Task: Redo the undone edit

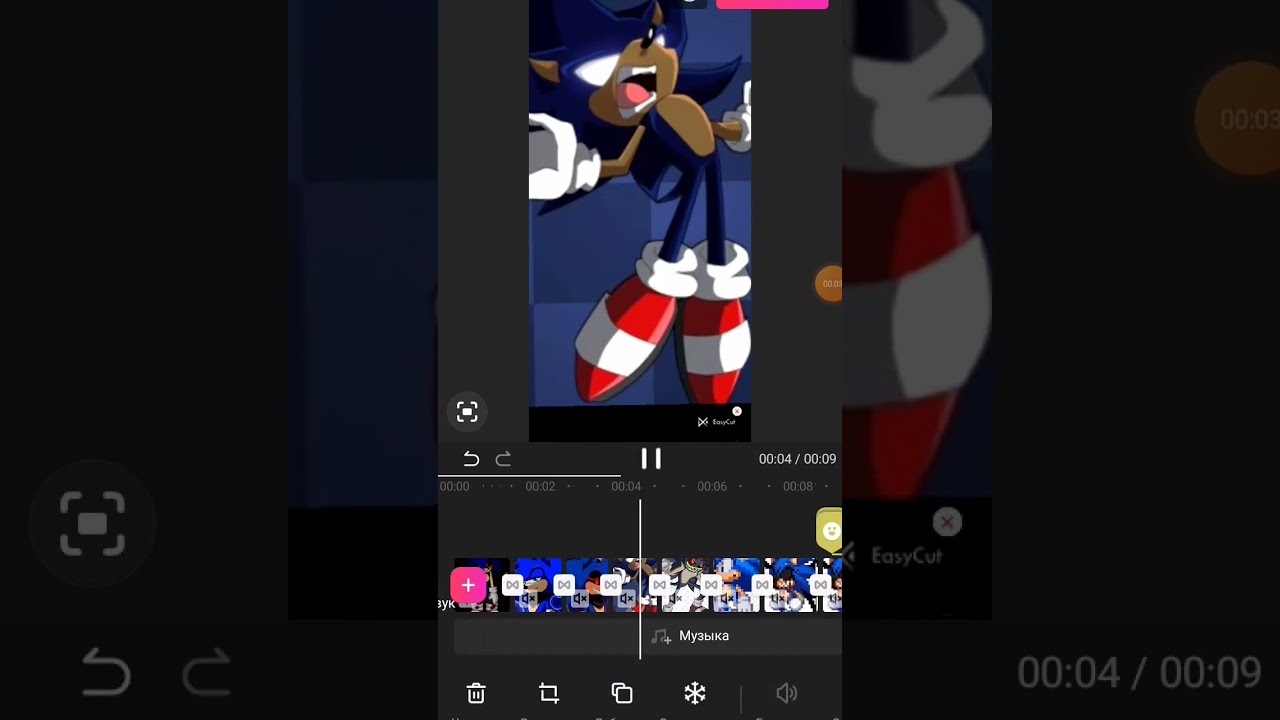Action: click(503, 459)
